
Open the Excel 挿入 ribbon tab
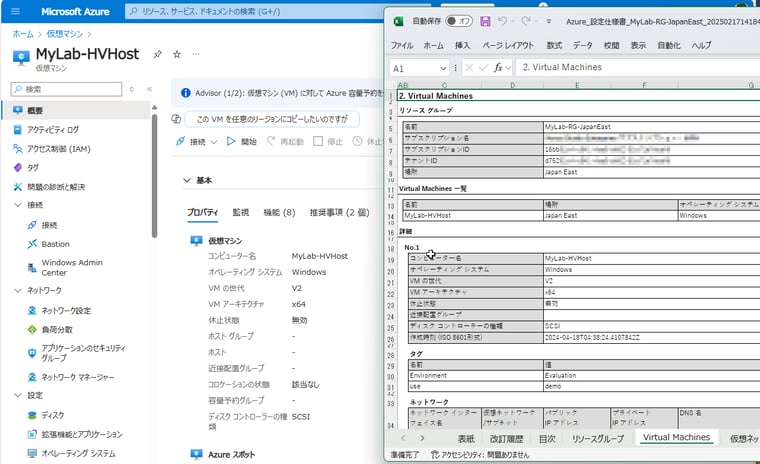click(462, 46)
